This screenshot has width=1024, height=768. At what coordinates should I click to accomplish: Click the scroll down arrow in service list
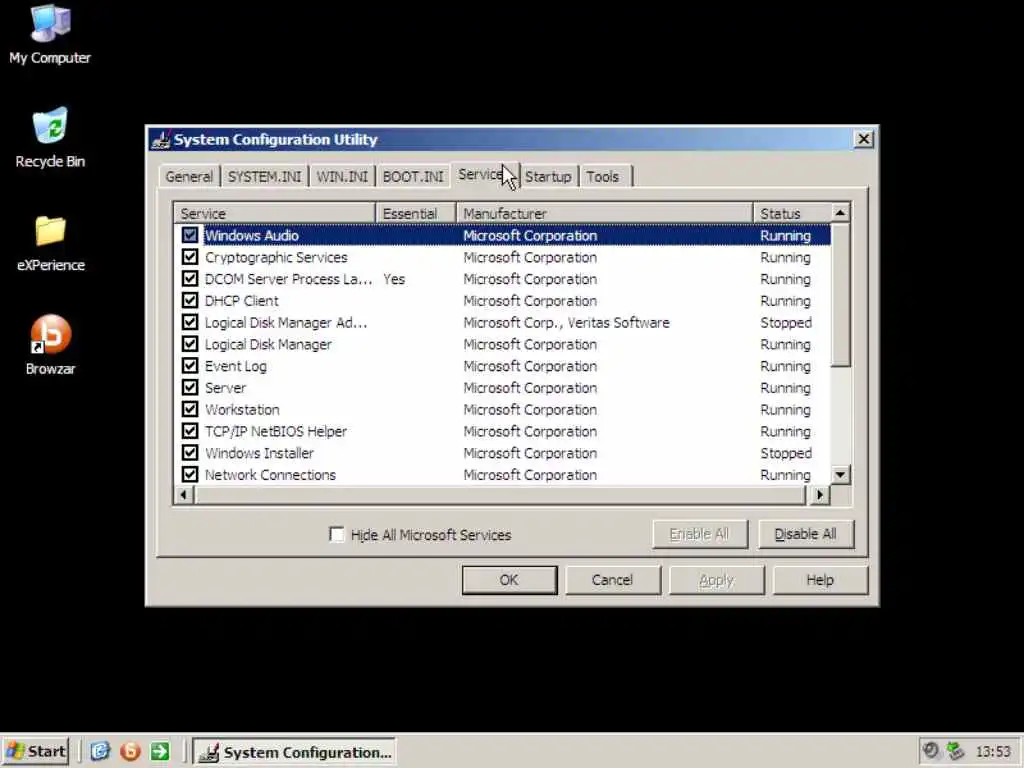pyautogui.click(x=840, y=475)
